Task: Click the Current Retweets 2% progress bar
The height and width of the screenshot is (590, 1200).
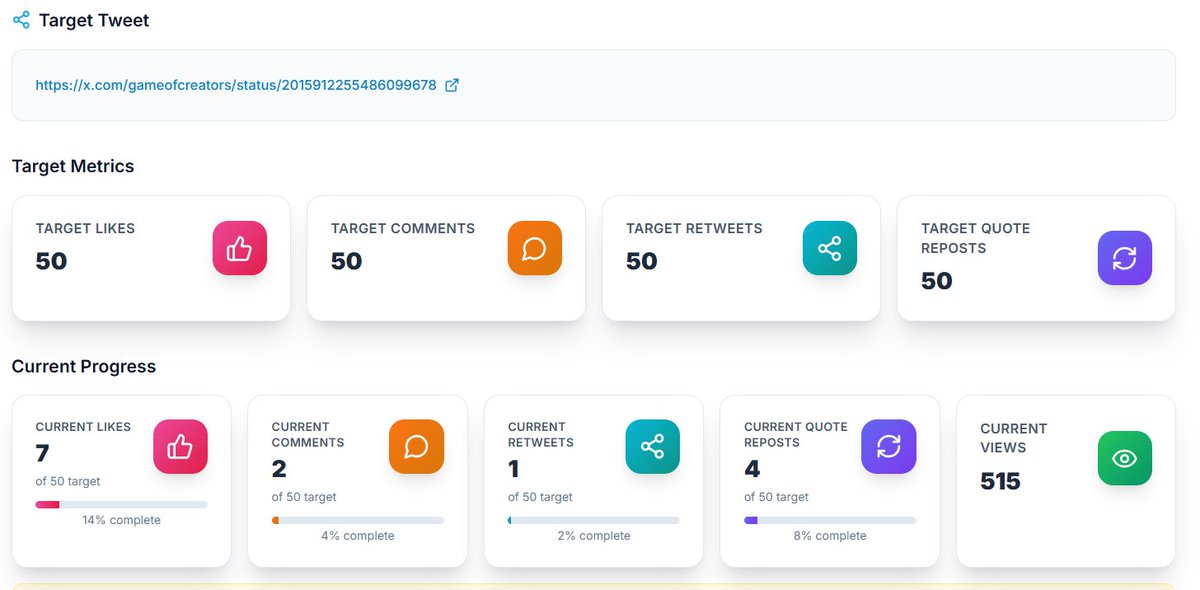Action: coord(594,520)
